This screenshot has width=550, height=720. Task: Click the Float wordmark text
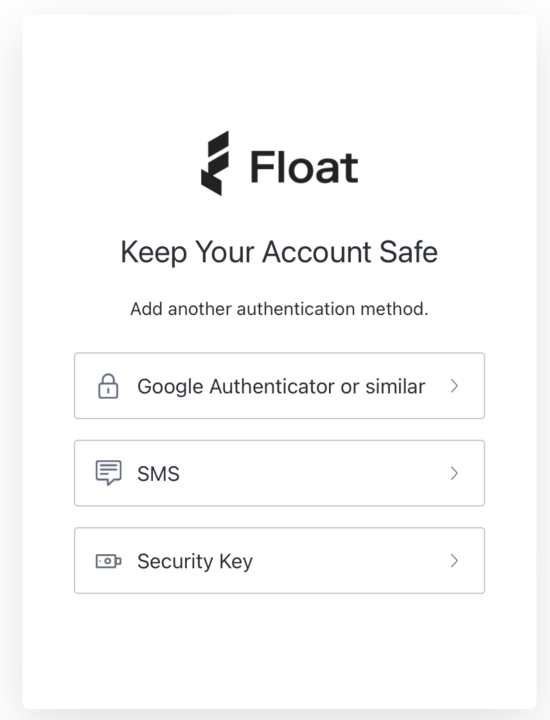click(x=304, y=167)
